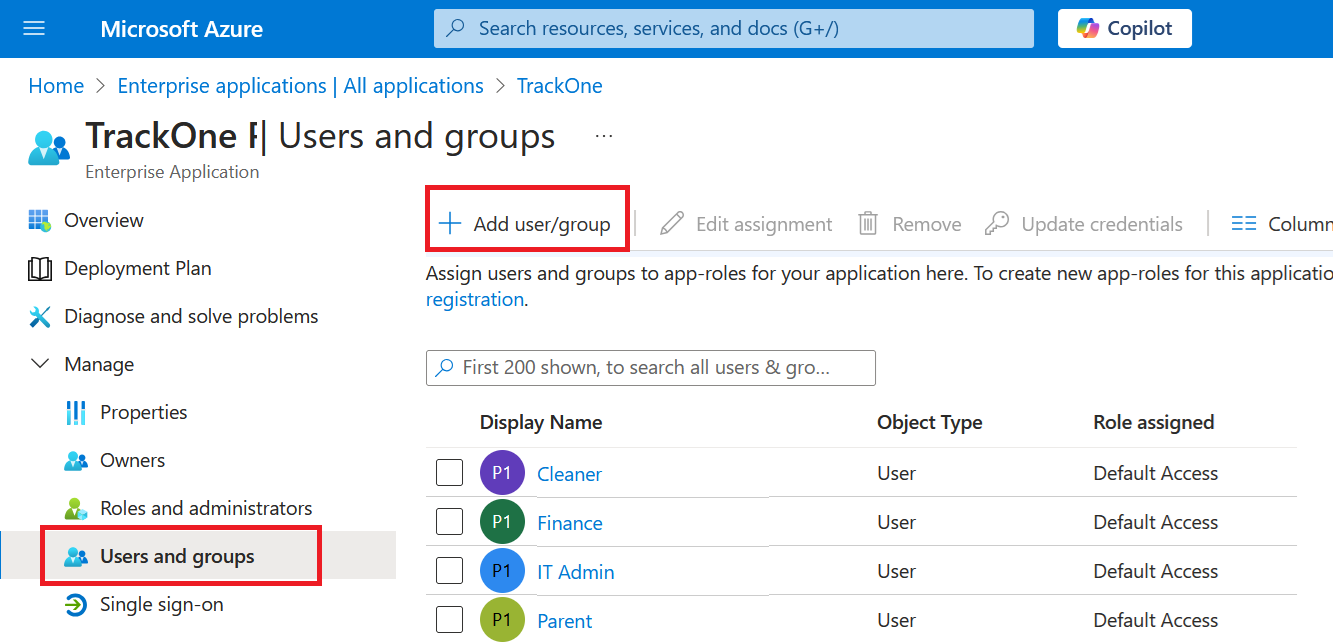Check the Parent row checkbox
Viewport: 1333px width, 643px height.
[x=450, y=620]
